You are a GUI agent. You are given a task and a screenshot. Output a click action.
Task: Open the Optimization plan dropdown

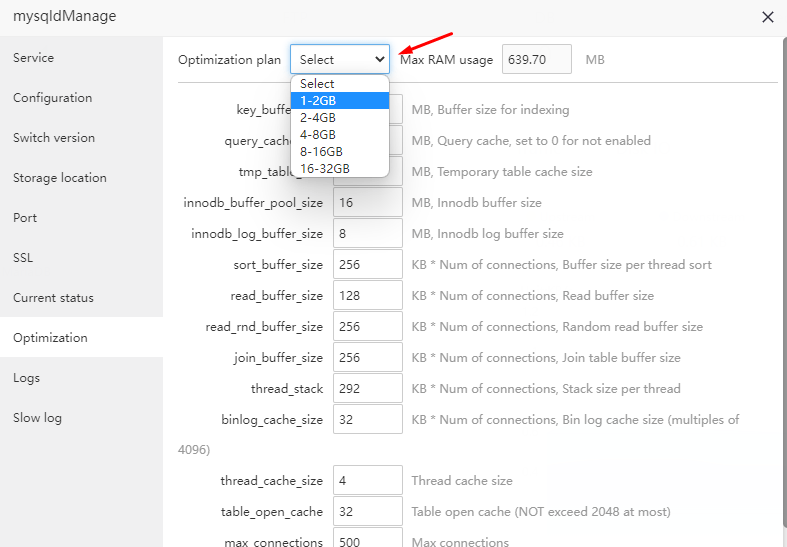point(340,60)
